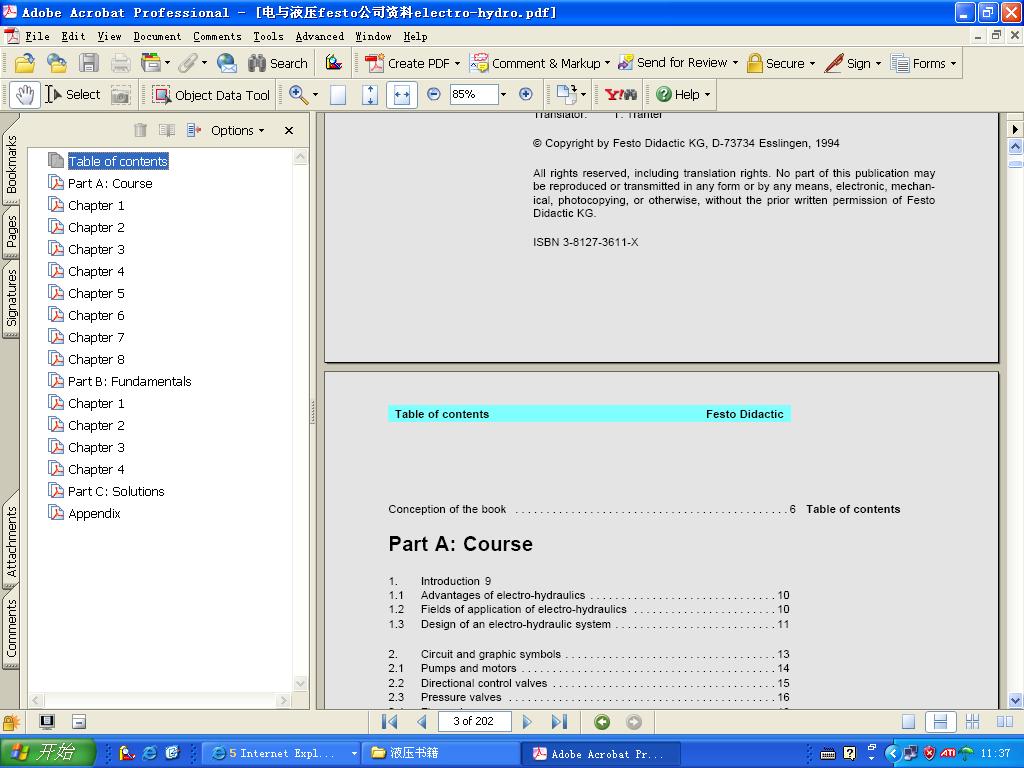Open the Comments menu
Image resolution: width=1024 pixels, height=768 pixels.
coord(217,37)
